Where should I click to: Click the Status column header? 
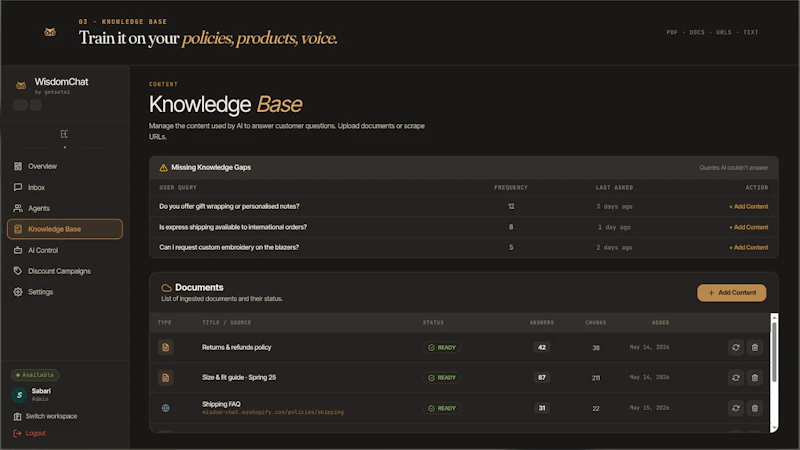click(433, 322)
